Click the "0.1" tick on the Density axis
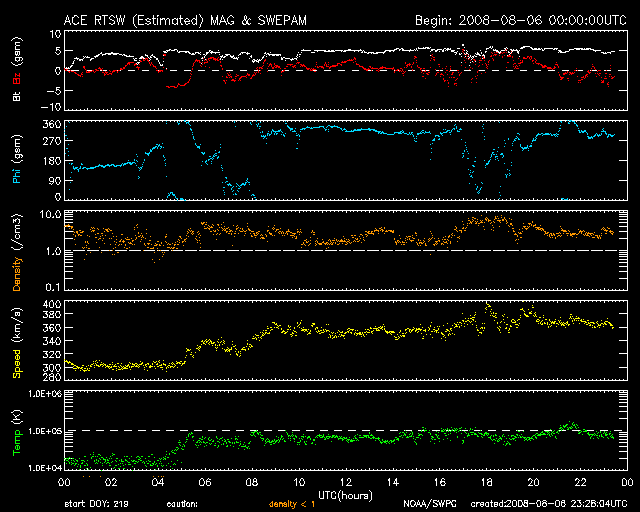The width and height of the screenshot is (640, 512). click(53, 287)
